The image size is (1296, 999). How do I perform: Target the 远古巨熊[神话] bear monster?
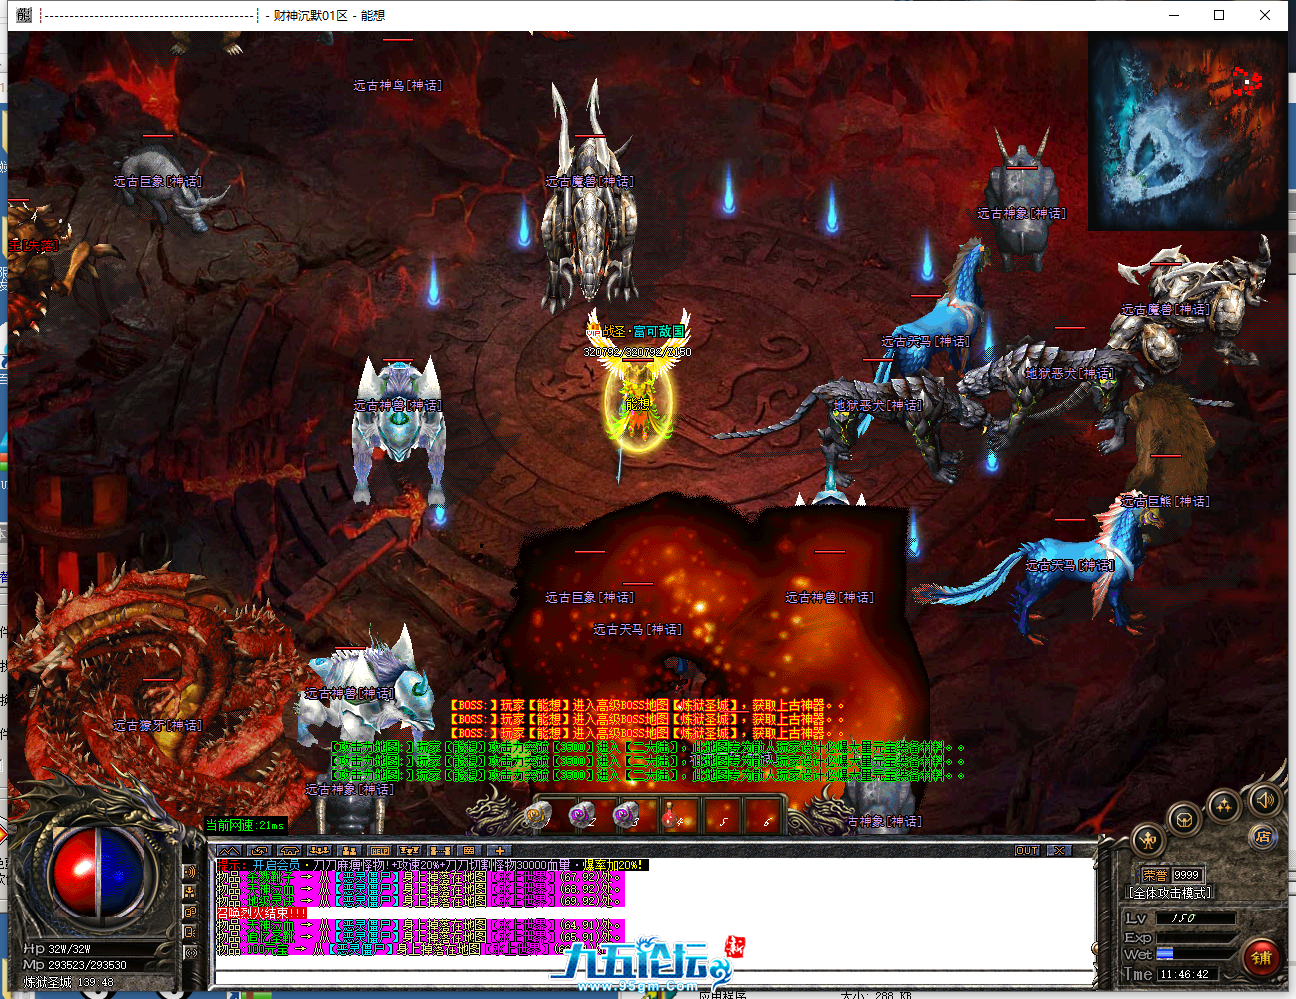pos(1166,440)
